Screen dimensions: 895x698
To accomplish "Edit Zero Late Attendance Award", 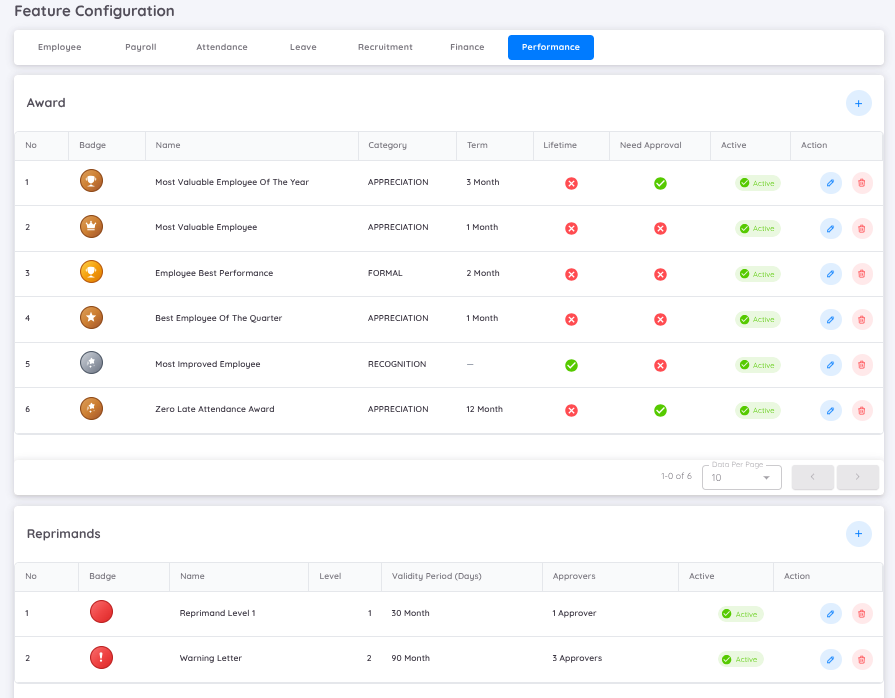I will coord(831,410).
